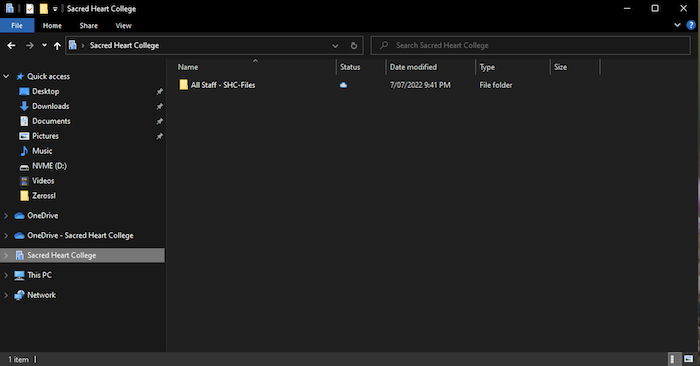Click the cloud status icon for All Staff folder
The width and height of the screenshot is (700, 366).
click(x=343, y=85)
